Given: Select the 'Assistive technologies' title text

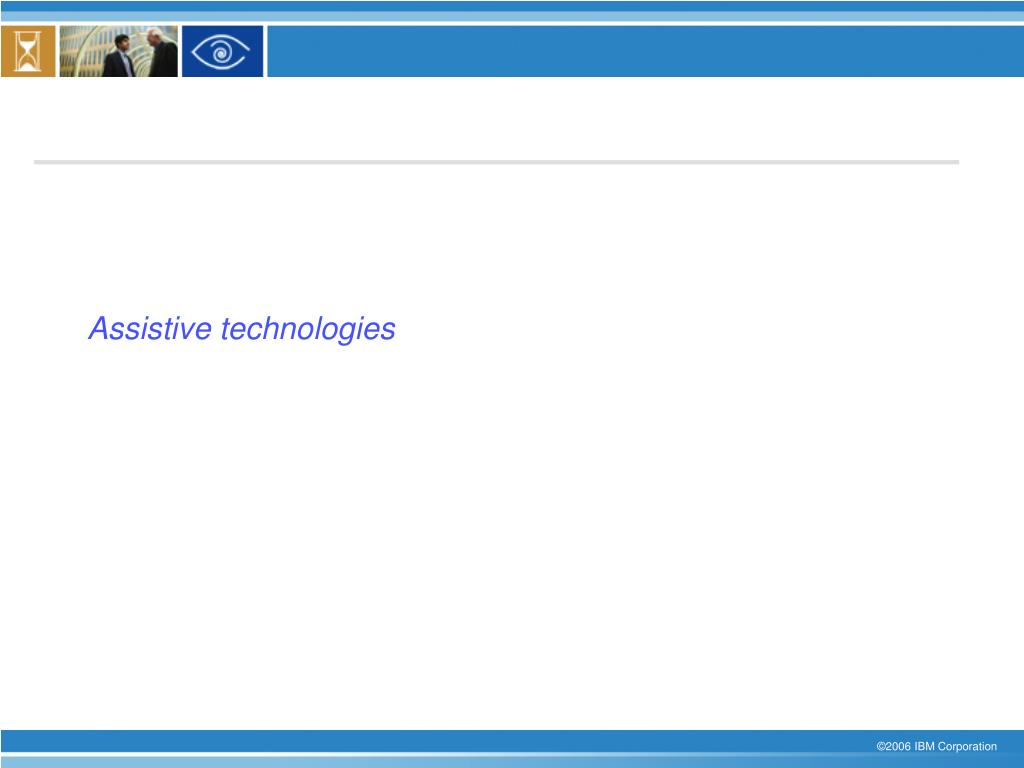Looking at the screenshot, I should pyautogui.click(x=242, y=328).
